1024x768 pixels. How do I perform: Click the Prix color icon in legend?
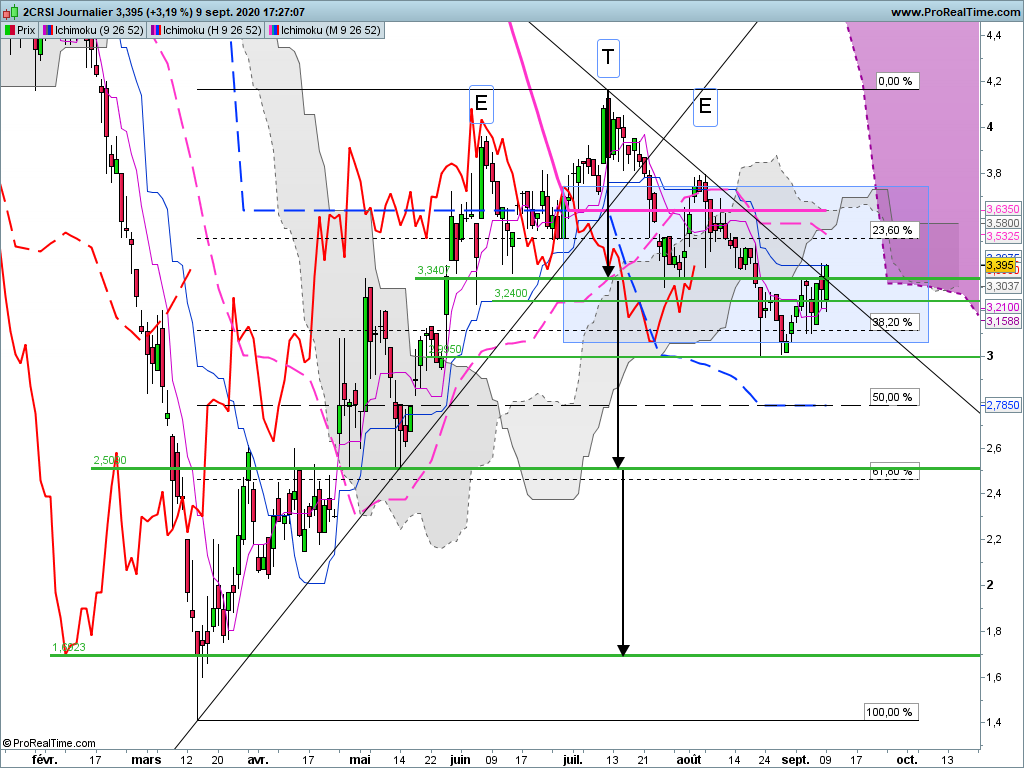(9, 30)
